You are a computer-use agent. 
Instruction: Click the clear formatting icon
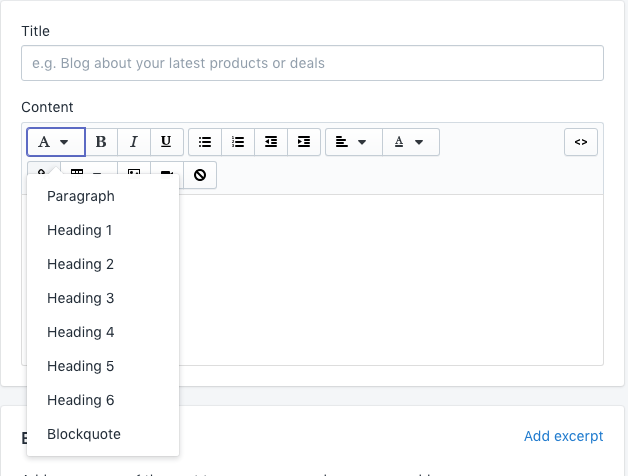[200, 175]
